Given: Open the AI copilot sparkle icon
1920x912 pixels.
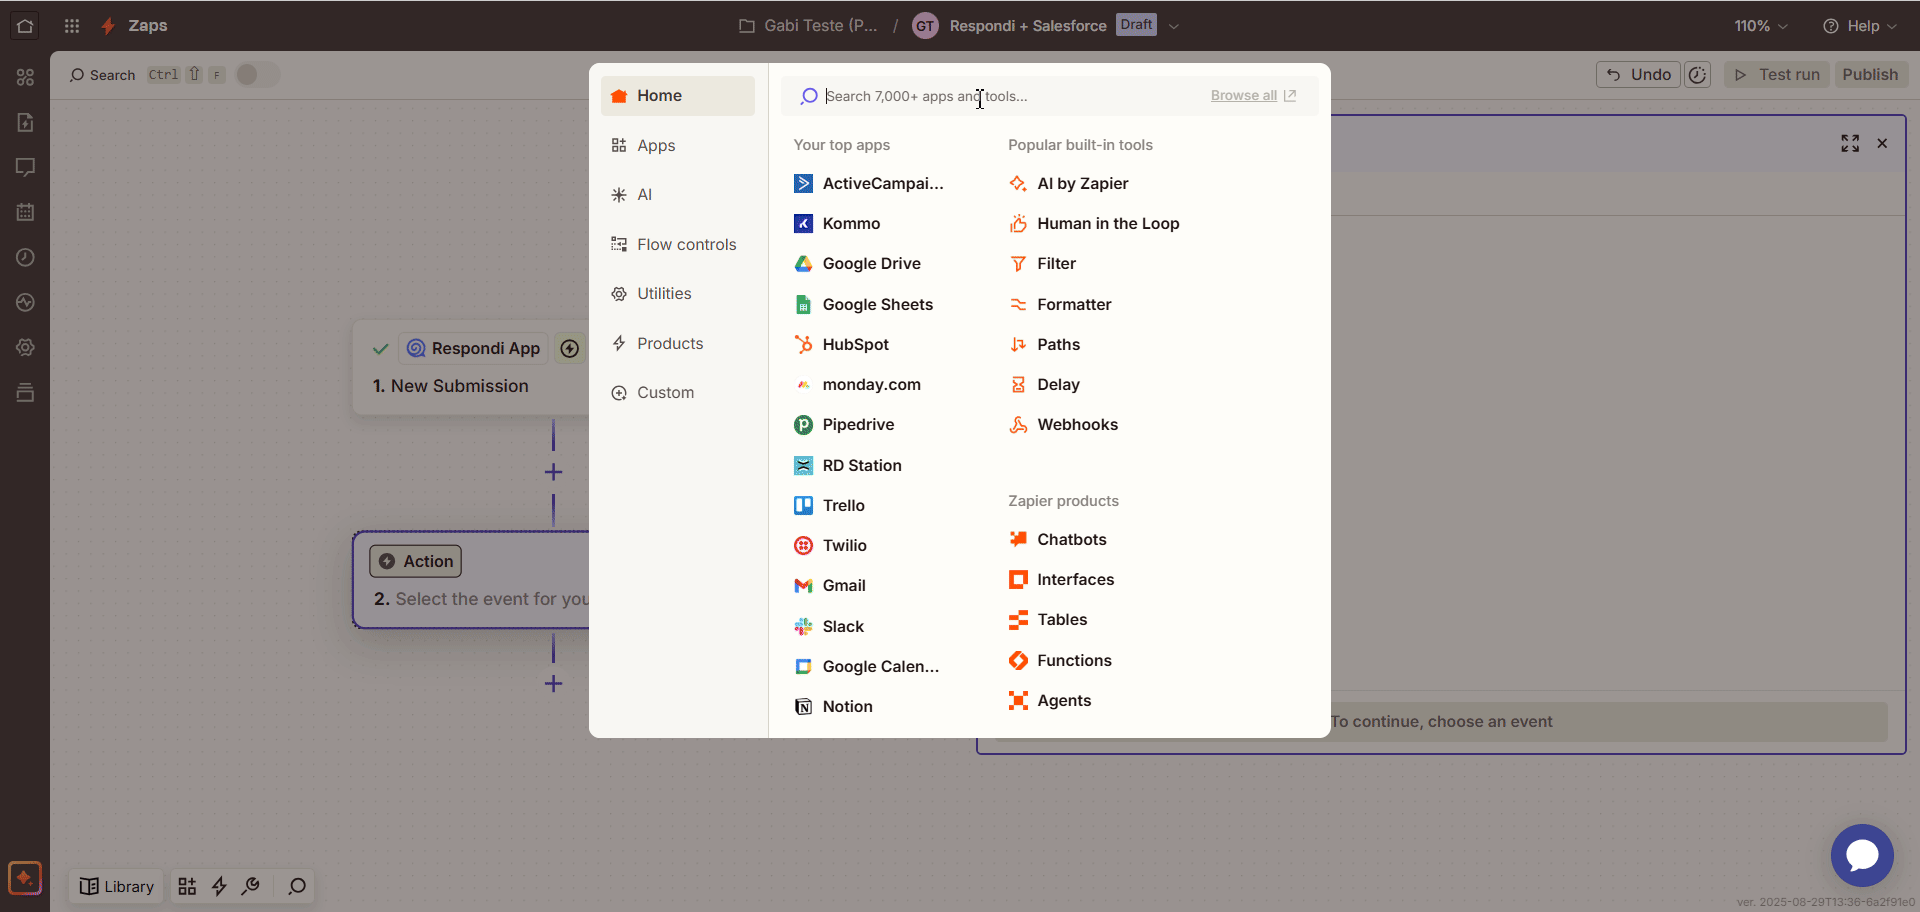Looking at the screenshot, I should (25, 878).
